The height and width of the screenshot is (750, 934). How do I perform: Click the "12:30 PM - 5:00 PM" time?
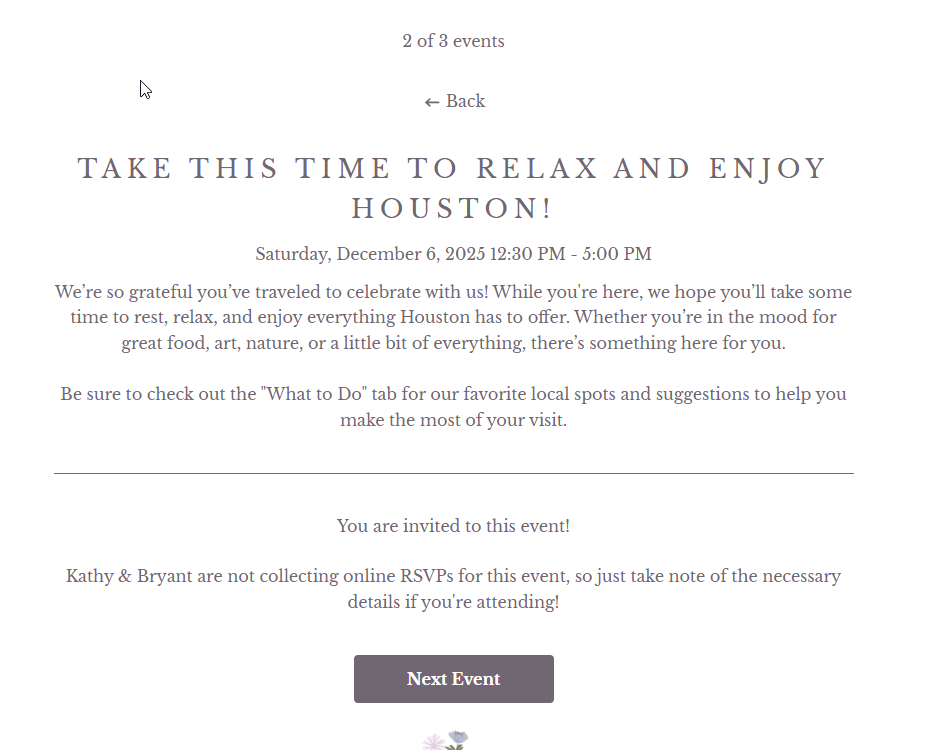(570, 254)
